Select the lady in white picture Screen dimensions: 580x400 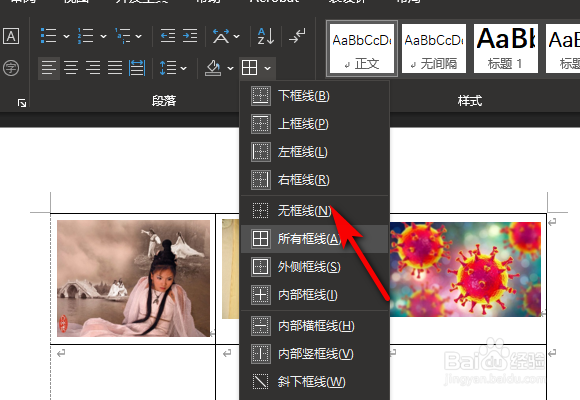click(134, 278)
